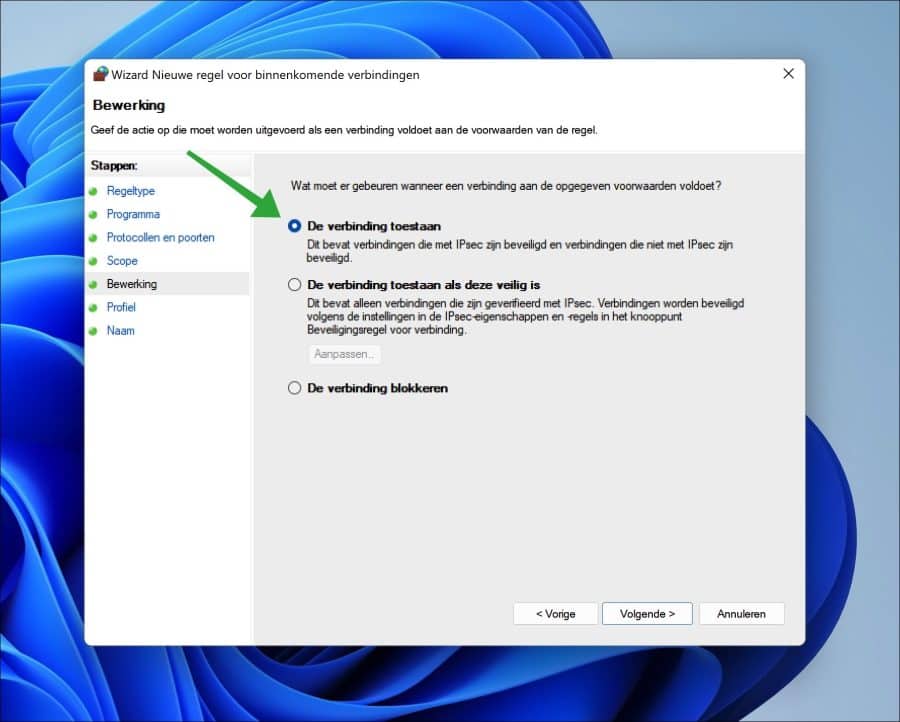Click green bullet beside Profiel

click(93, 308)
